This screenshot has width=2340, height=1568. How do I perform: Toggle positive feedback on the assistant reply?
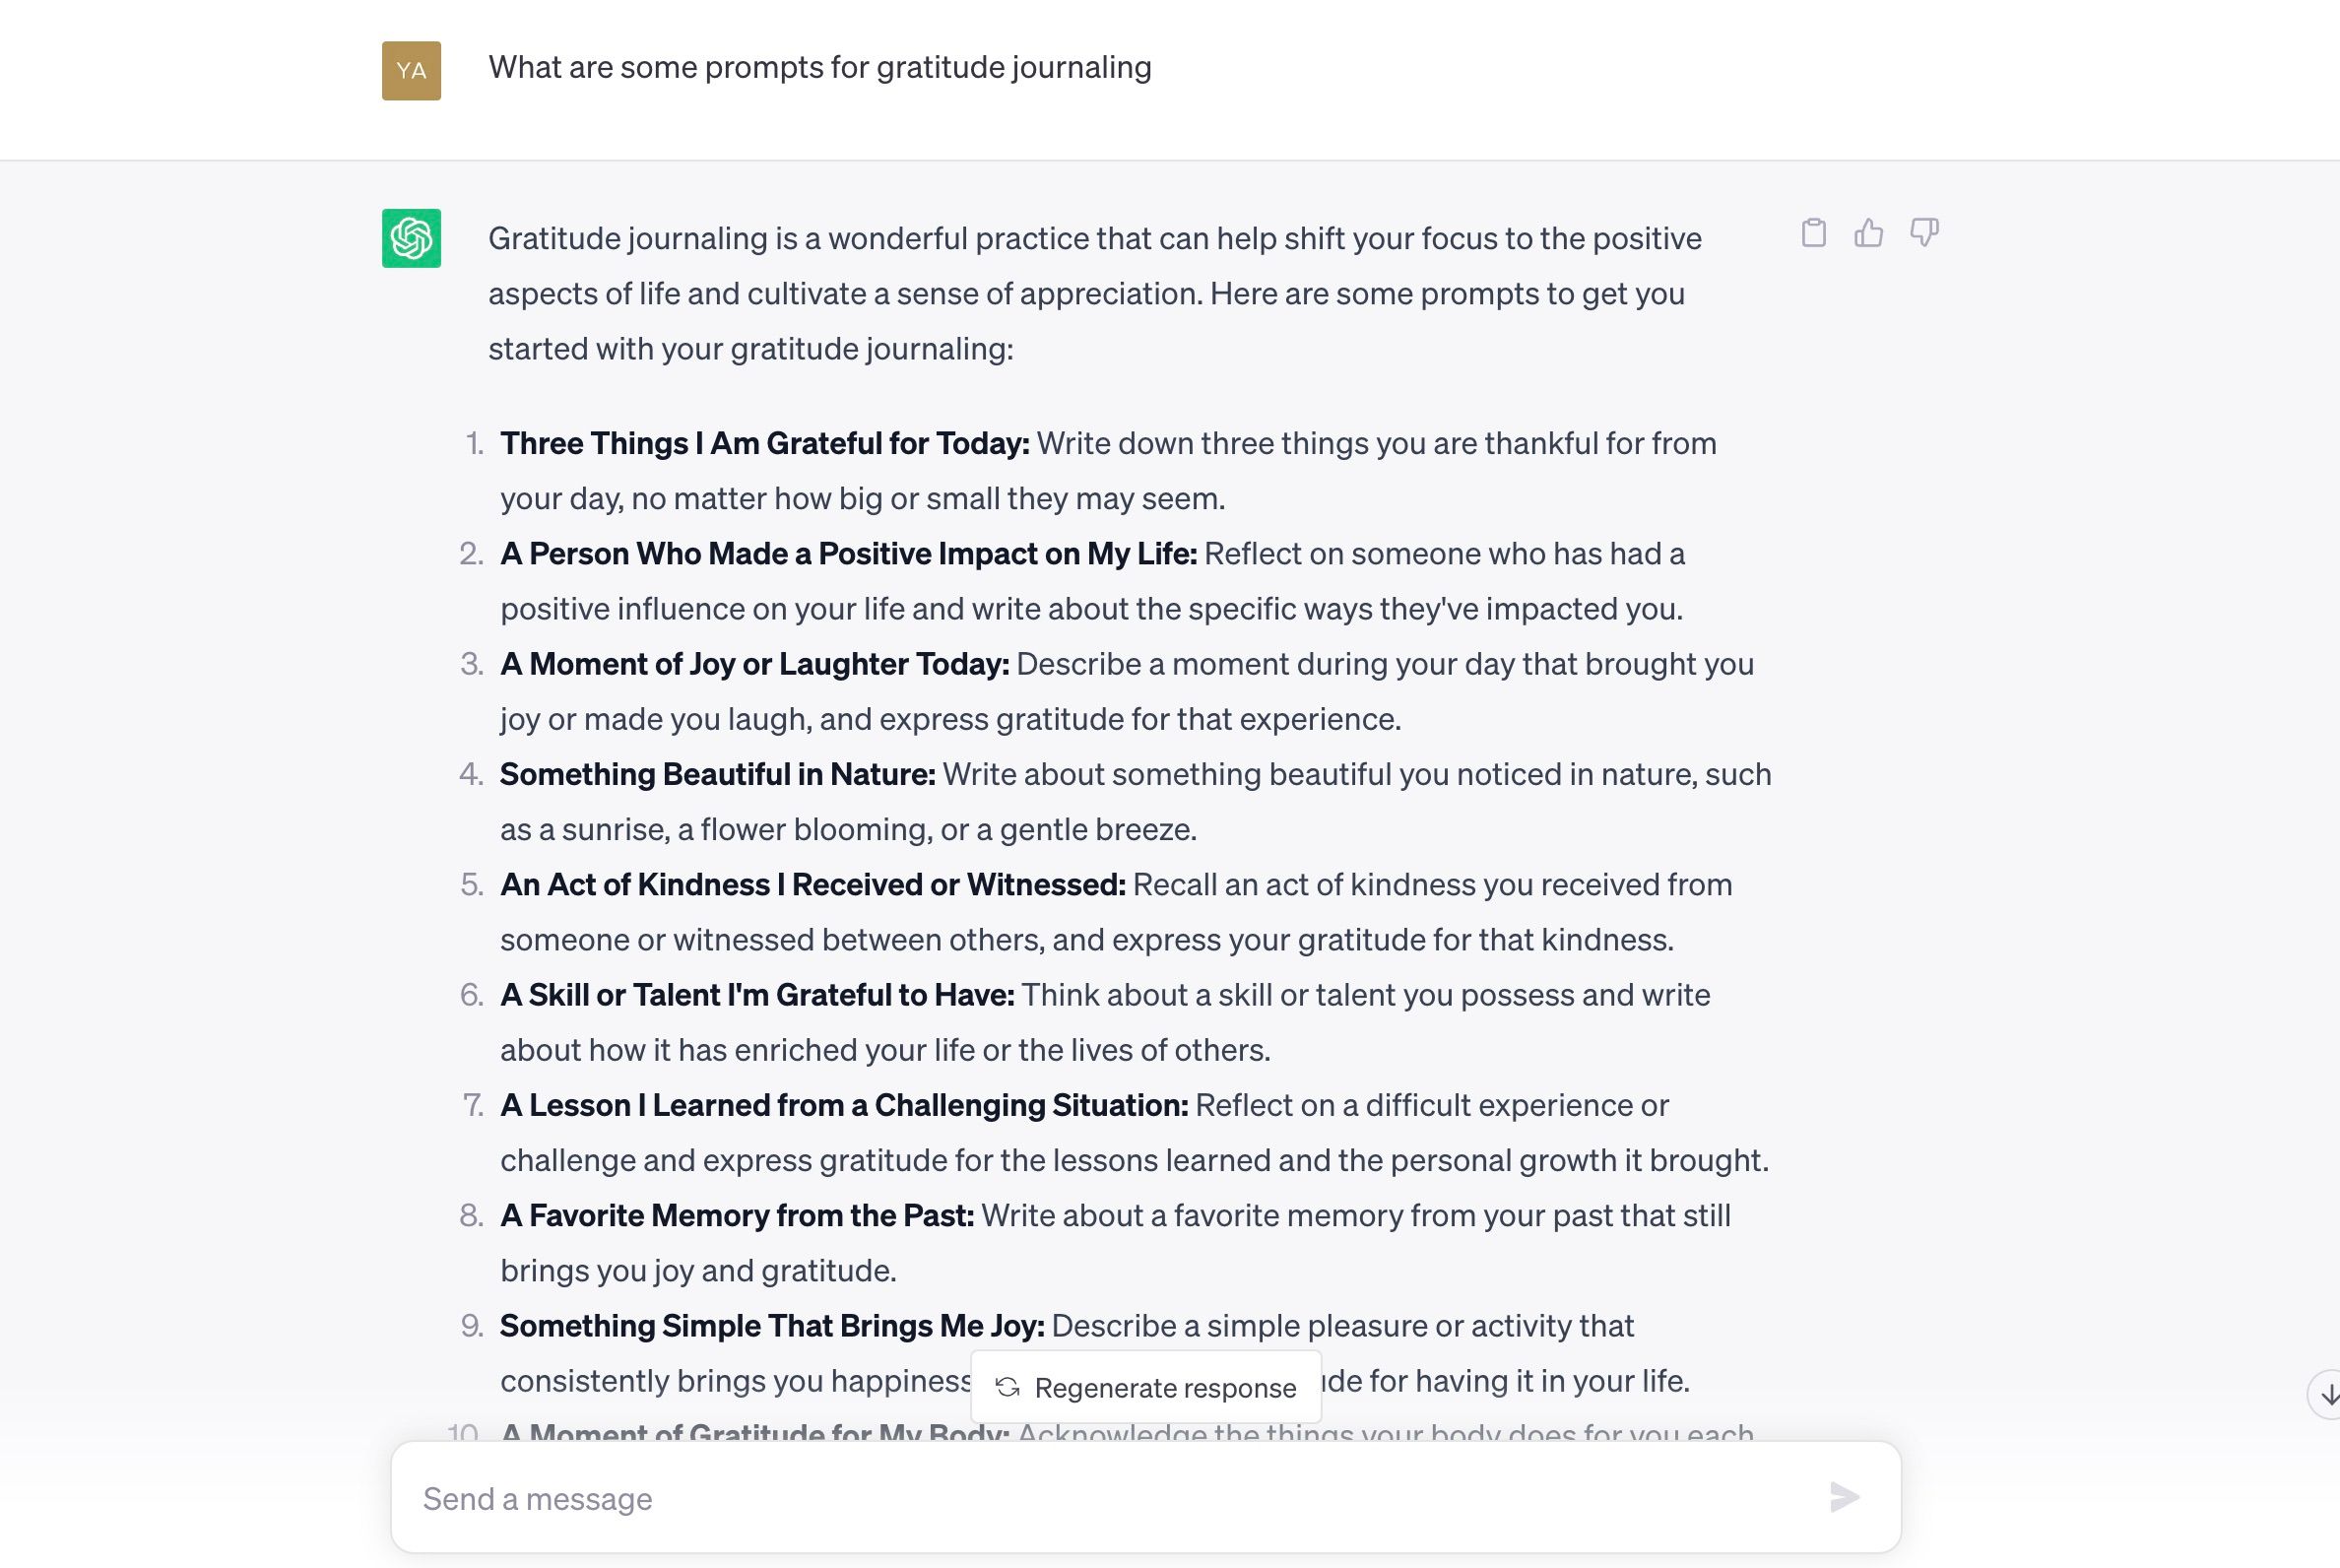[x=1869, y=232]
